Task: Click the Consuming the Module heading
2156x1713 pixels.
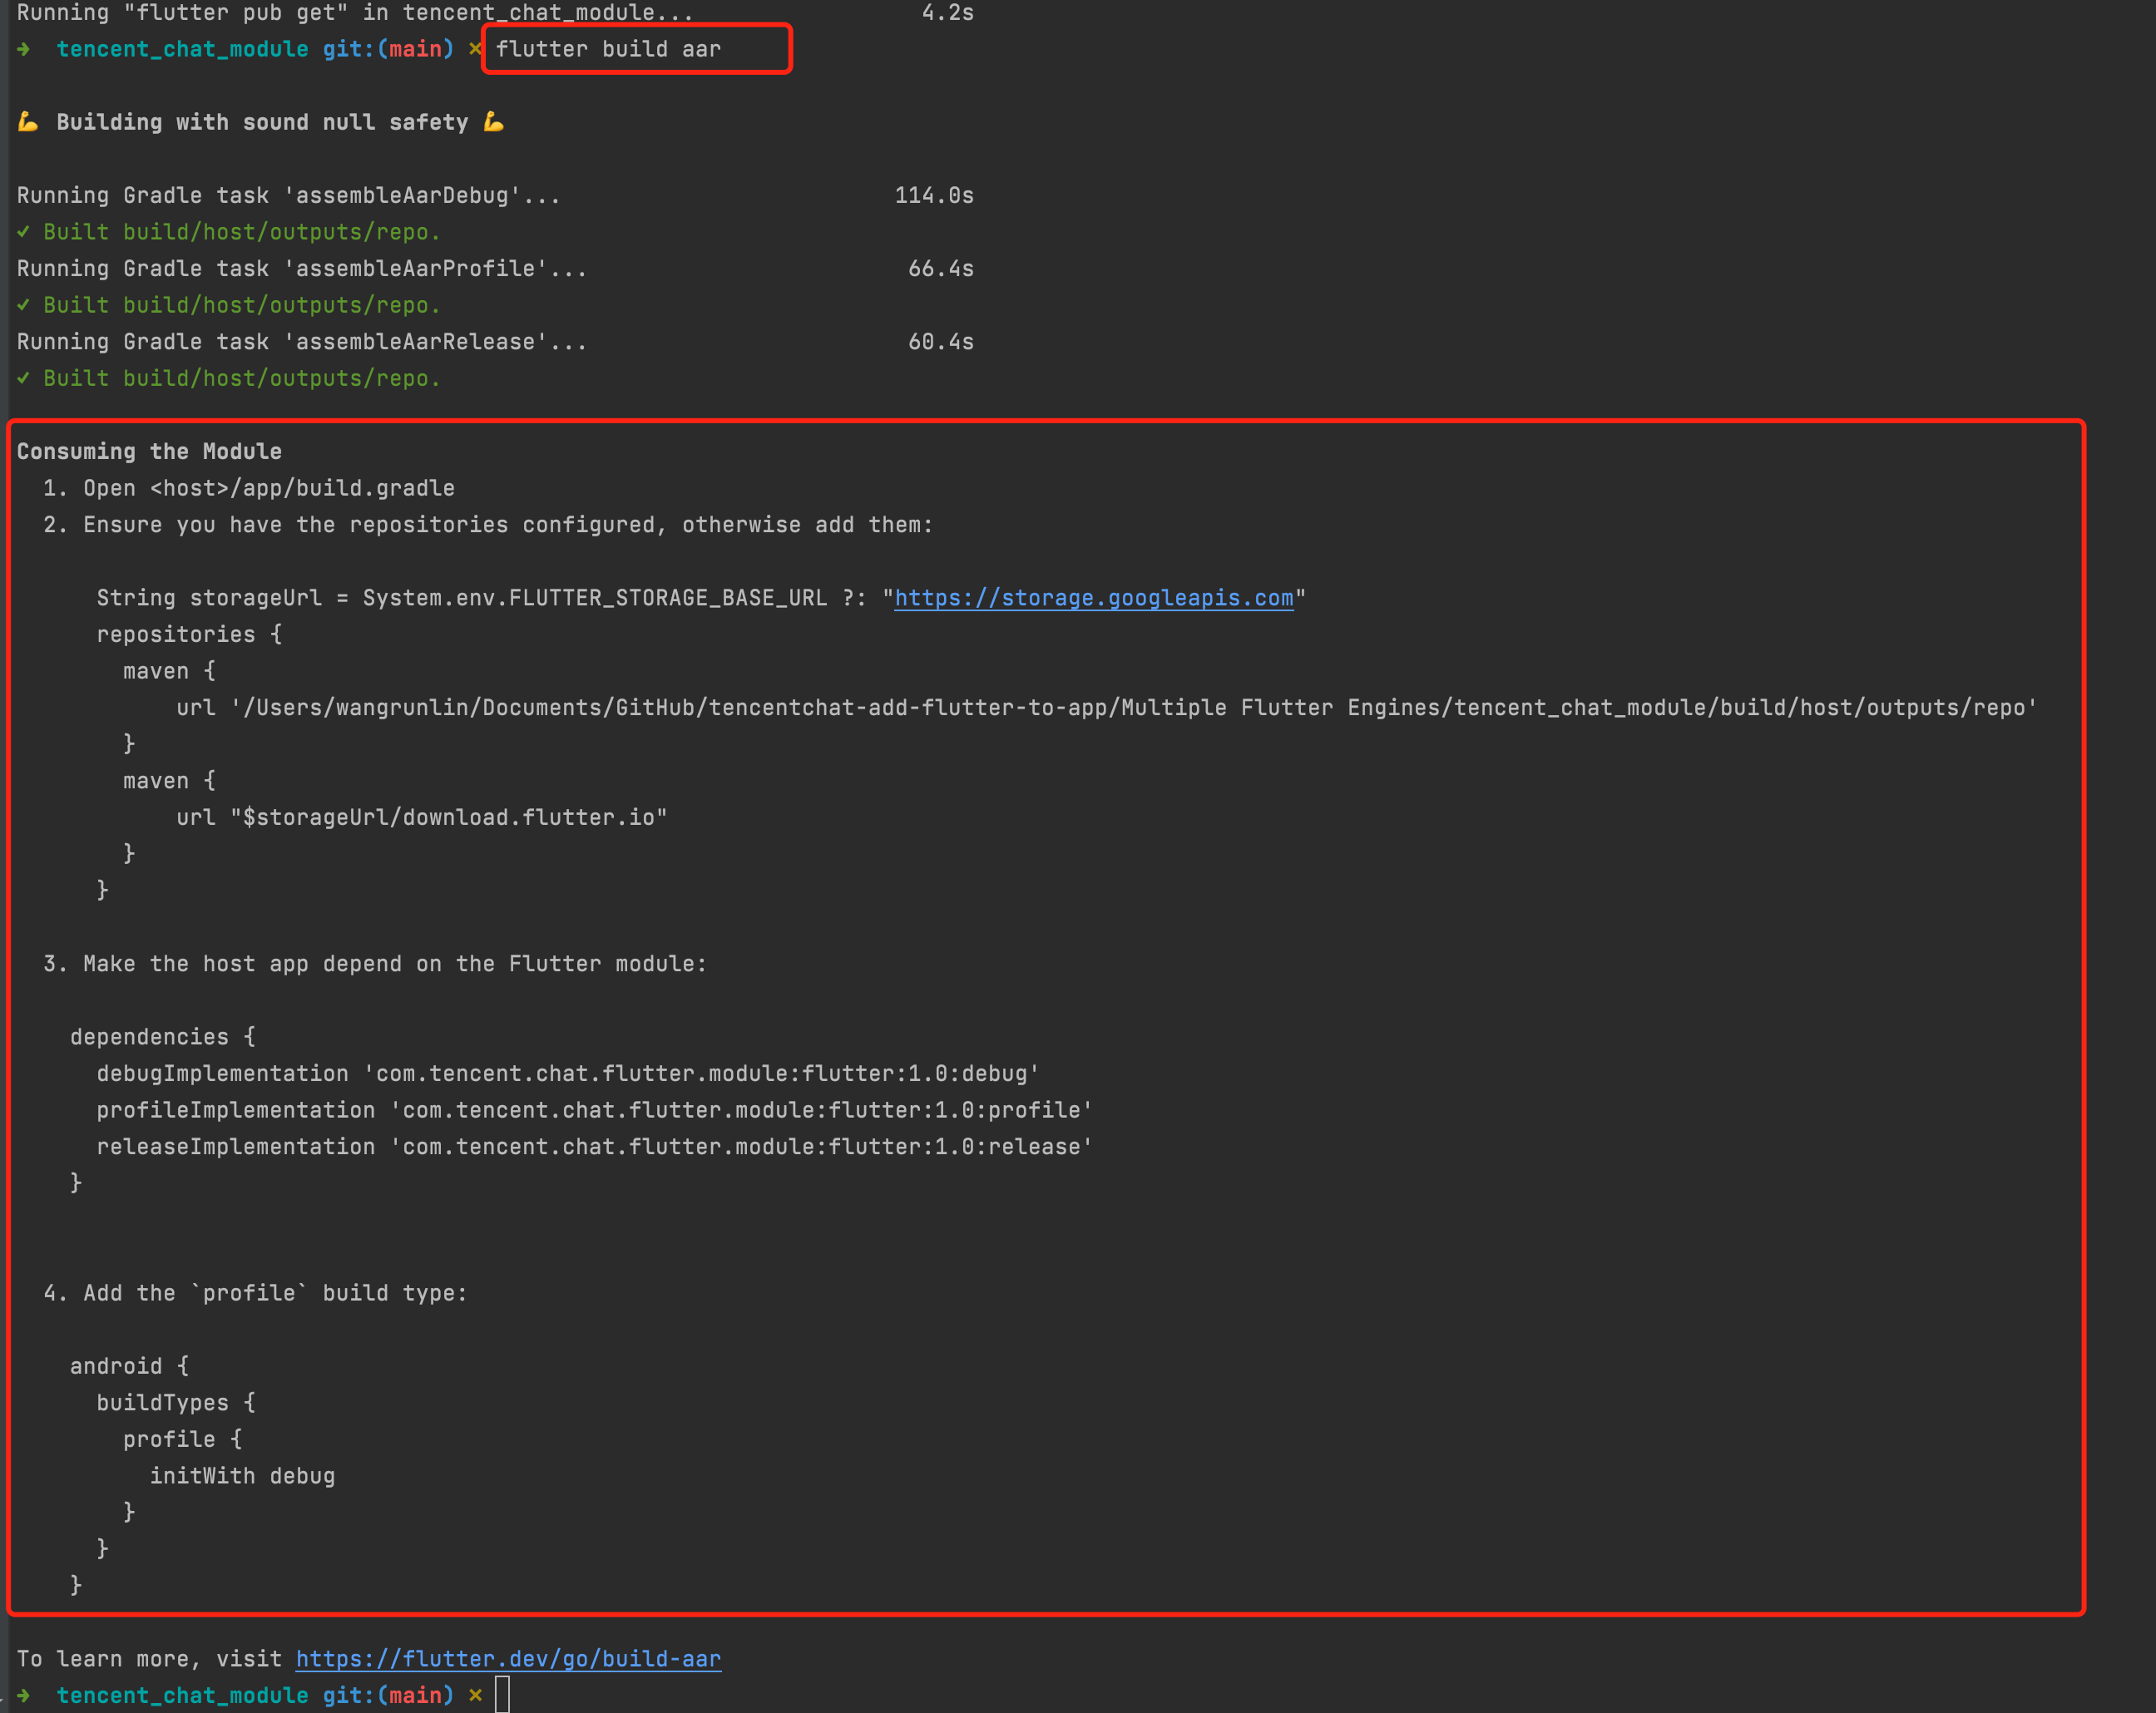Action: tap(149, 451)
